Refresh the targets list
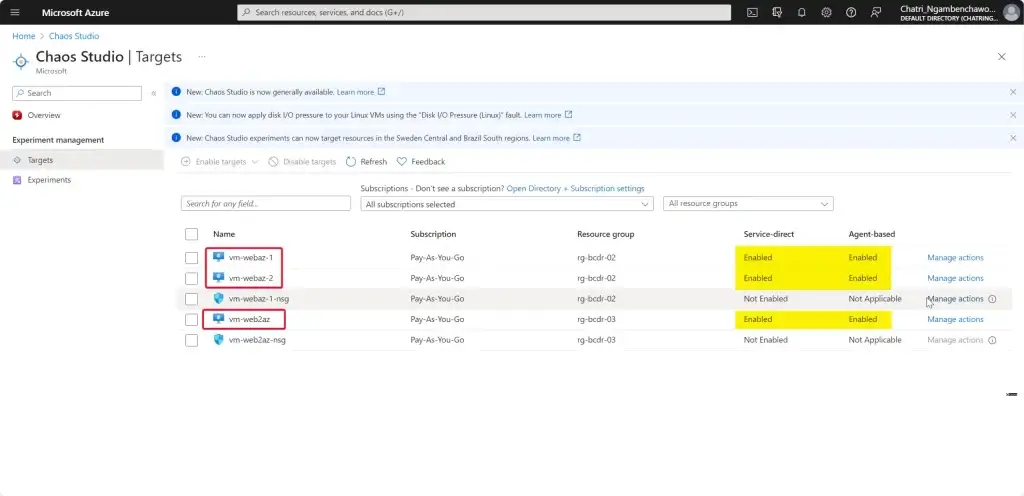 pyautogui.click(x=366, y=162)
